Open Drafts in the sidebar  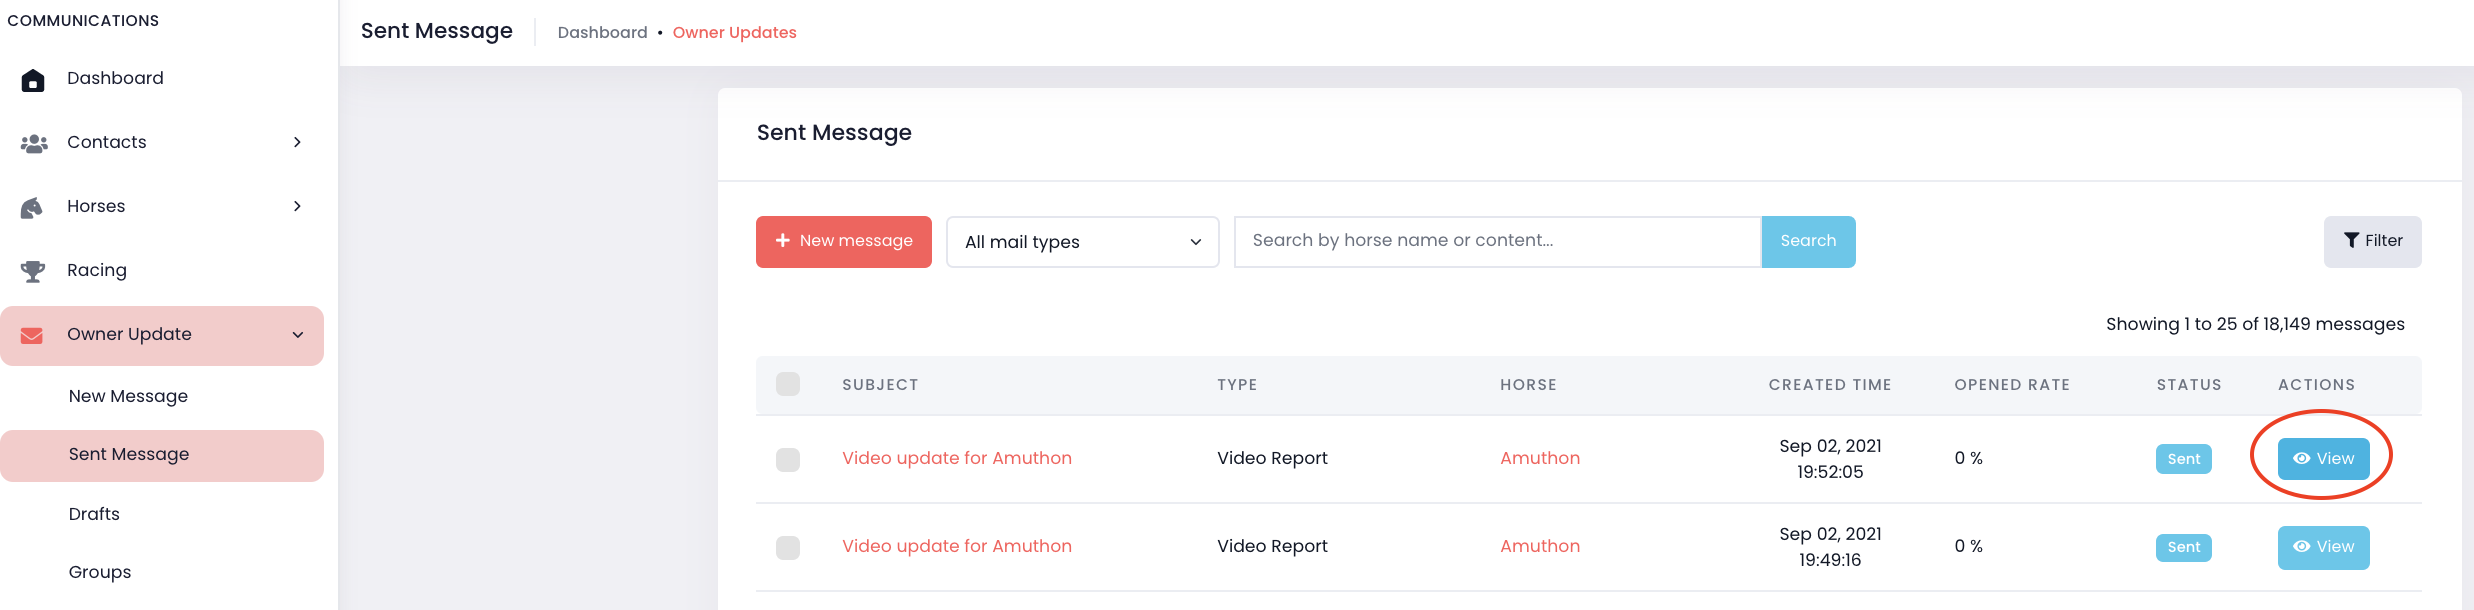click(94, 514)
